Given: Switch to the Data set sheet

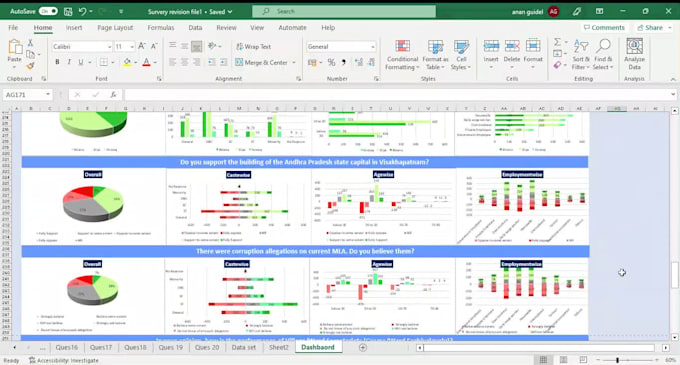Looking at the screenshot, I should (244, 347).
